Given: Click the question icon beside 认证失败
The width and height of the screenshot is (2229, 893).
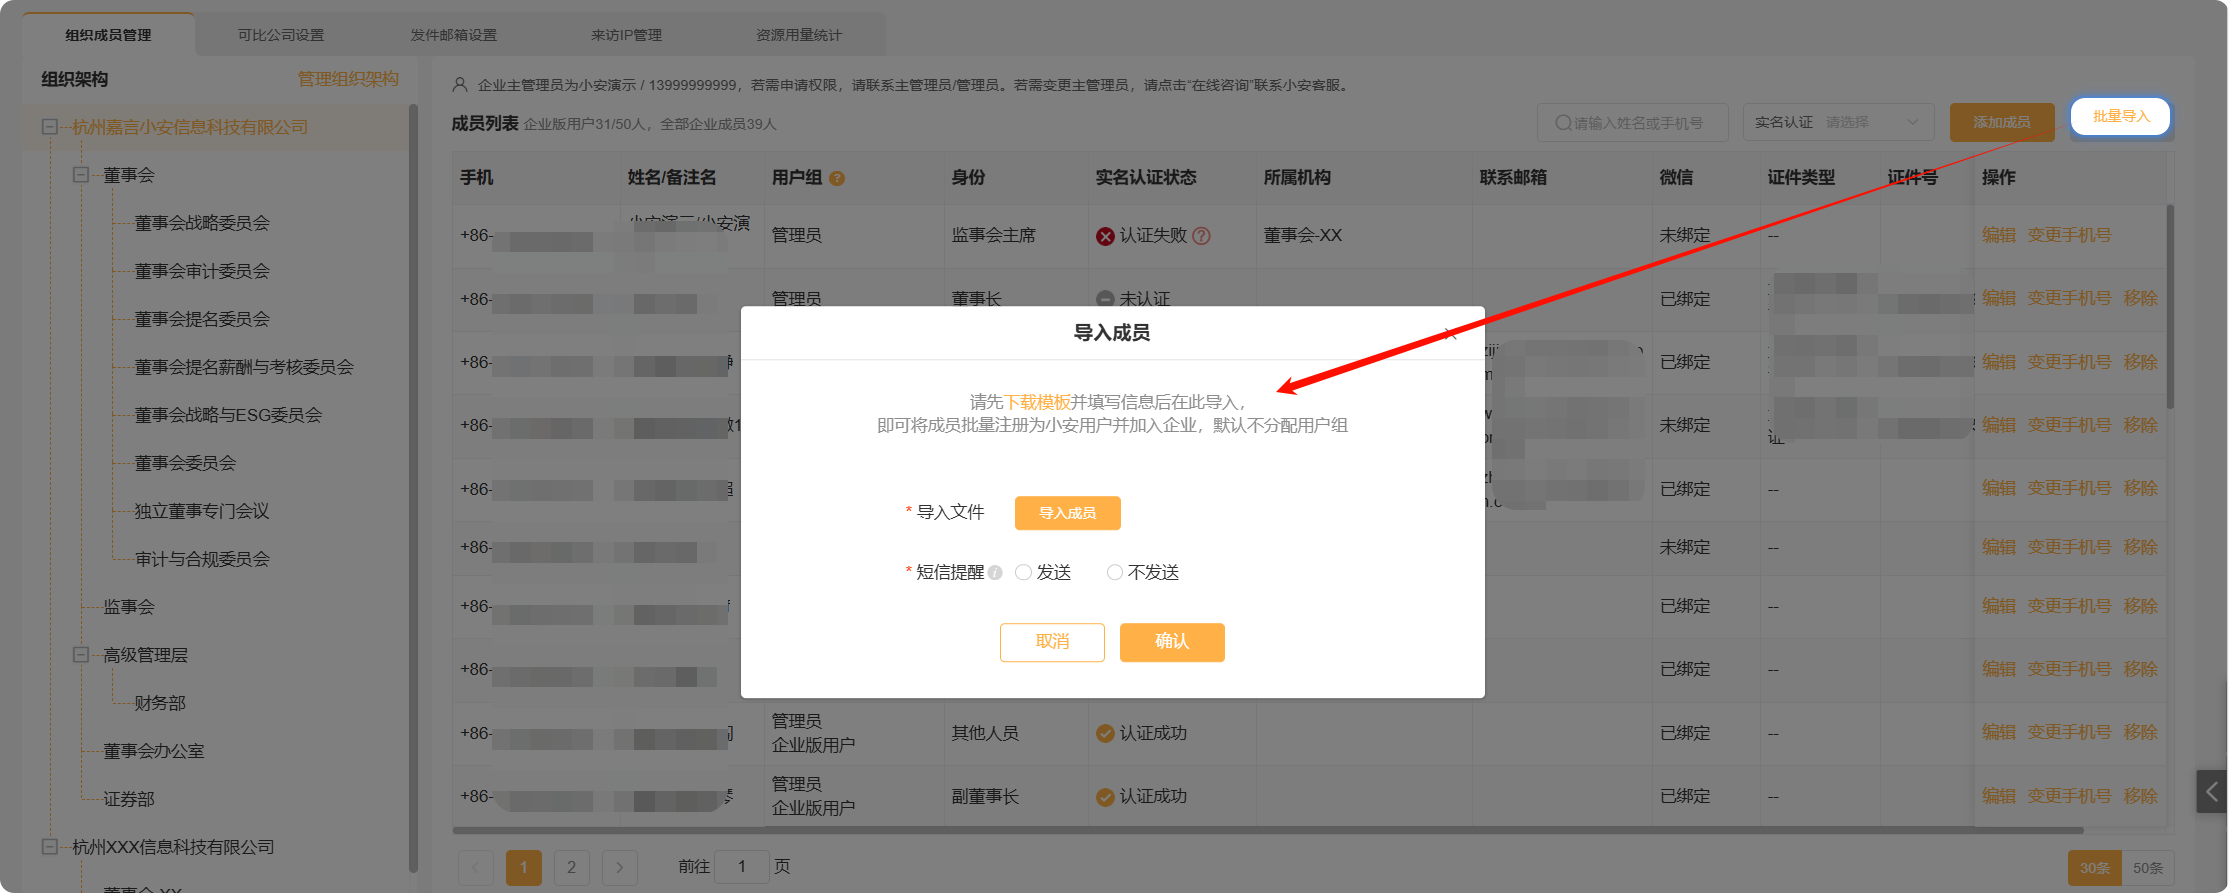Looking at the screenshot, I should coord(1201,236).
